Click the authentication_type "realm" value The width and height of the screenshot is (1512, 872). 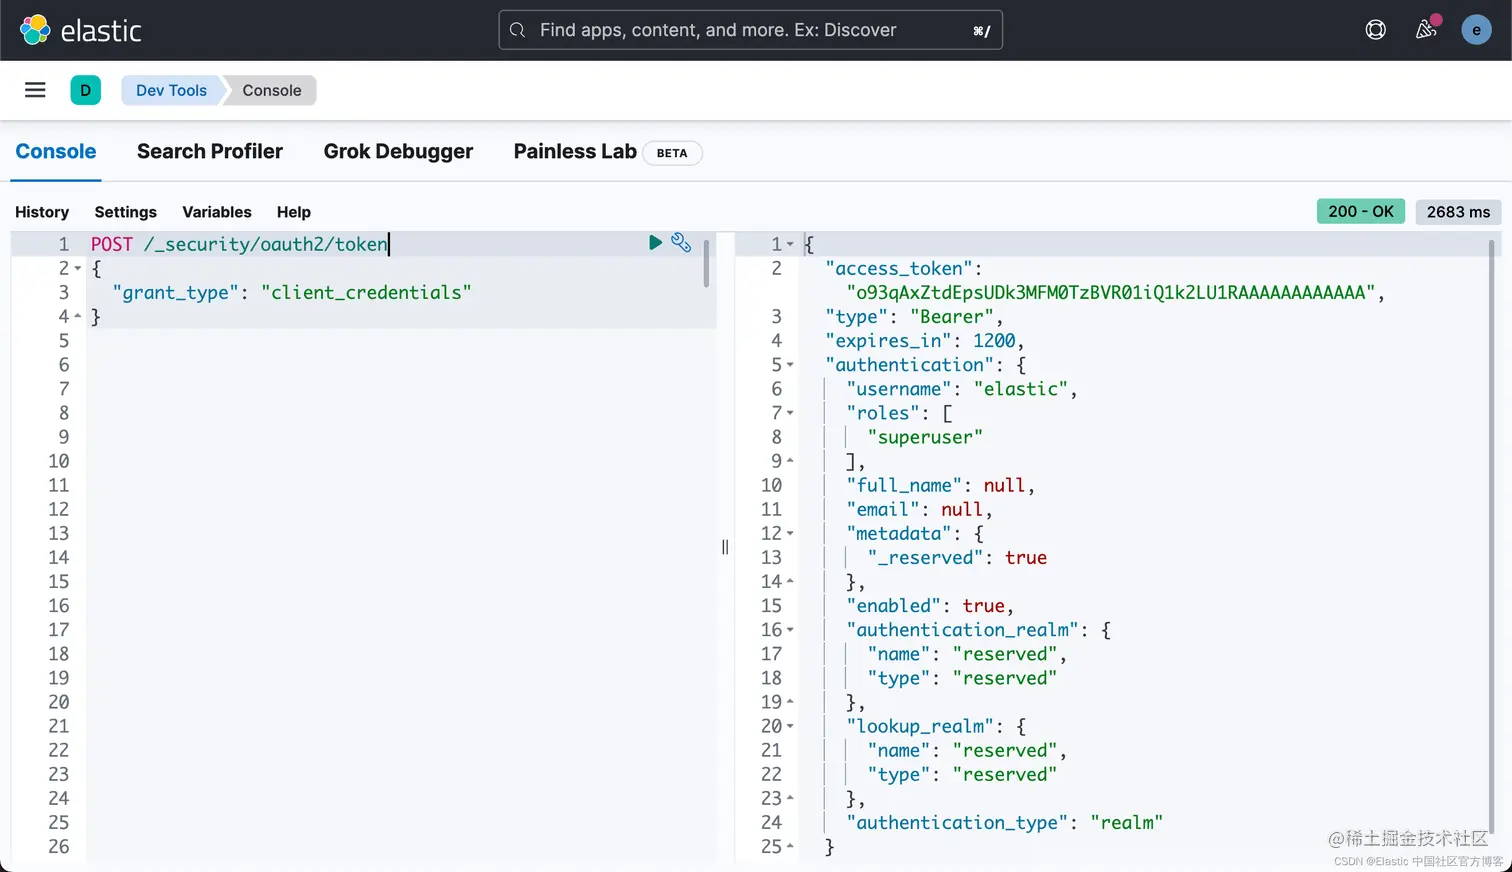click(1127, 822)
